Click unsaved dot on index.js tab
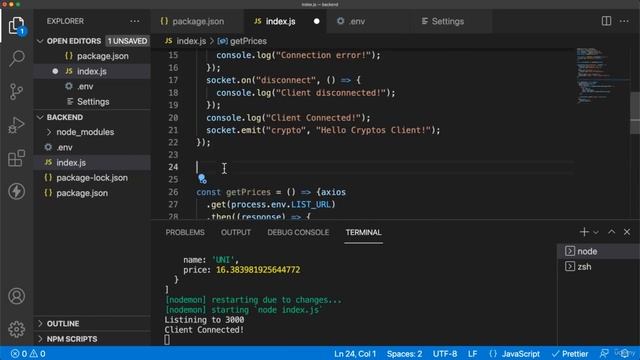This screenshot has width=640, height=360. 316,21
